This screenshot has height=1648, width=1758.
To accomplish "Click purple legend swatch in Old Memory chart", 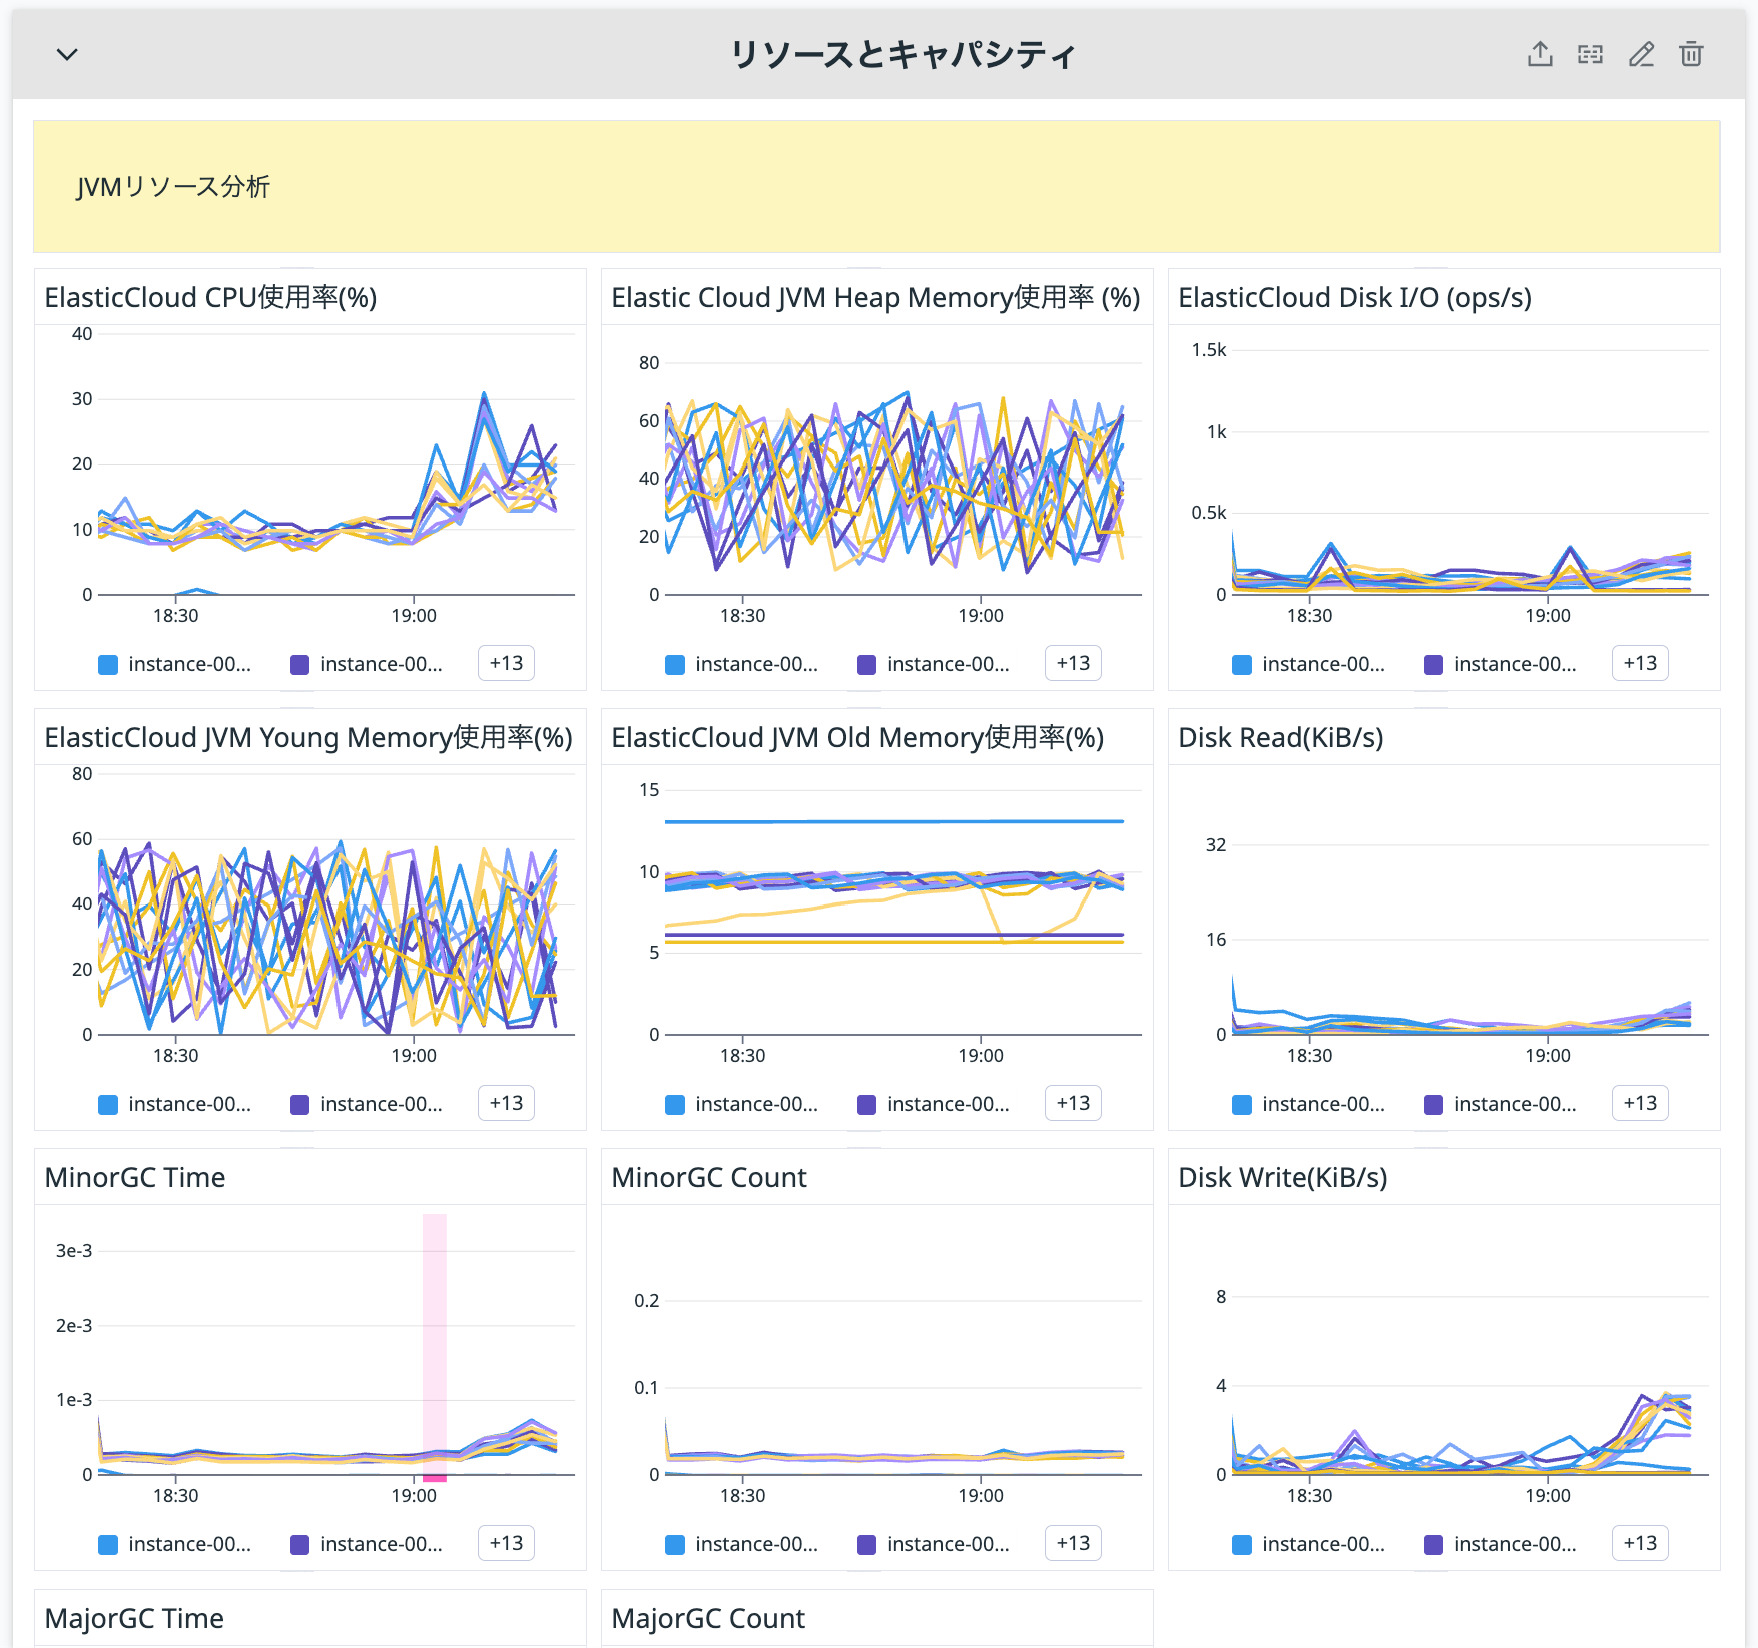I will [867, 1105].
